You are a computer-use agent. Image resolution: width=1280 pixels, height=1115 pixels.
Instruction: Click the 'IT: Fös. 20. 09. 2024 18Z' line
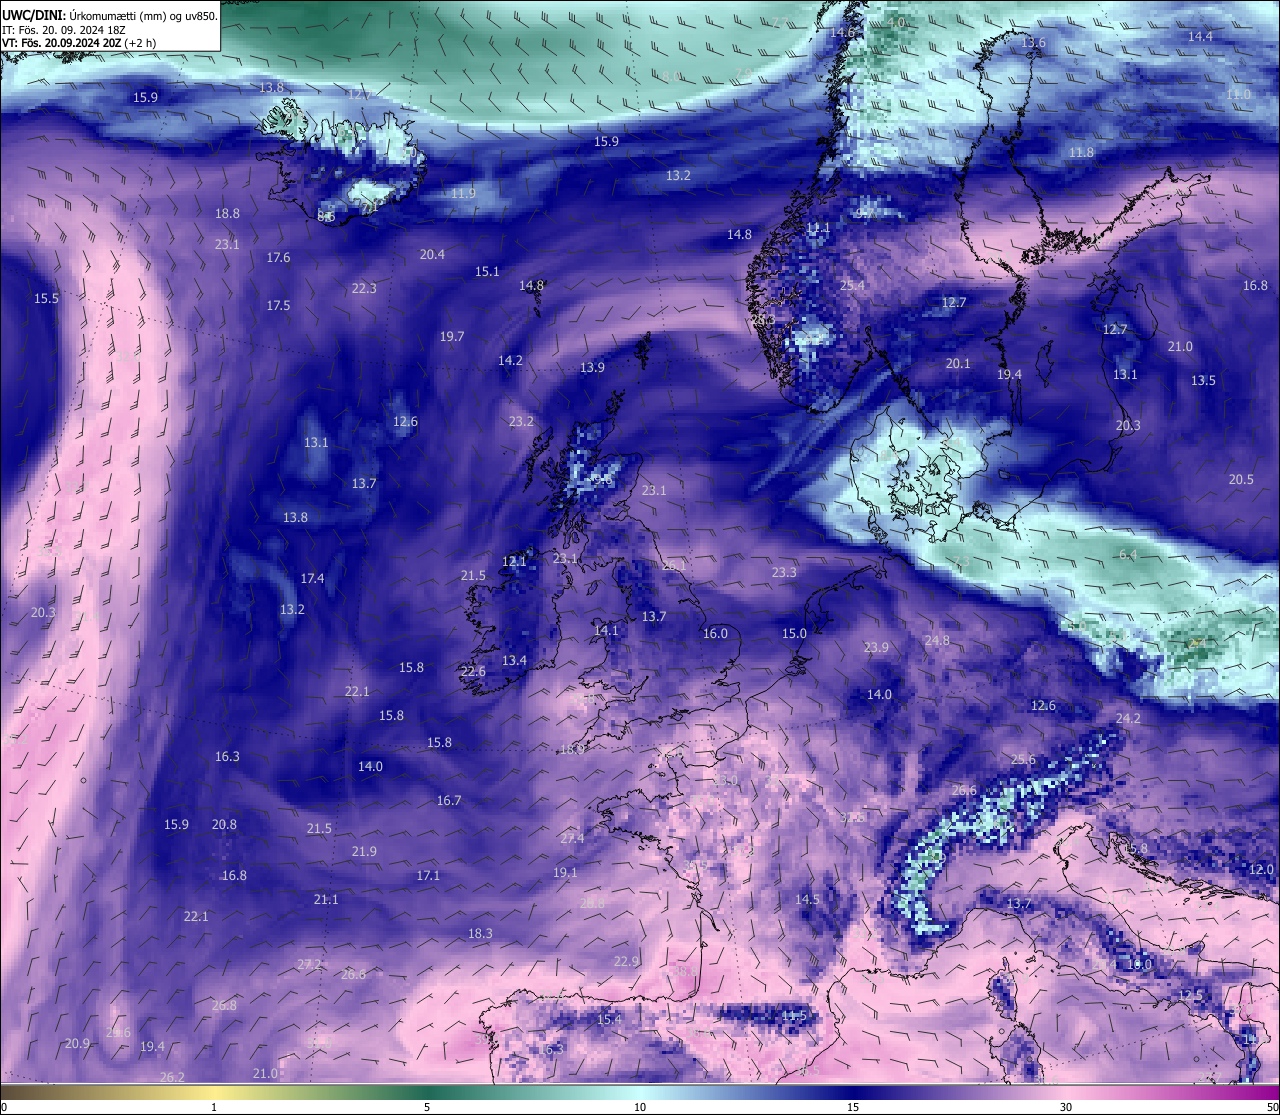62,30
